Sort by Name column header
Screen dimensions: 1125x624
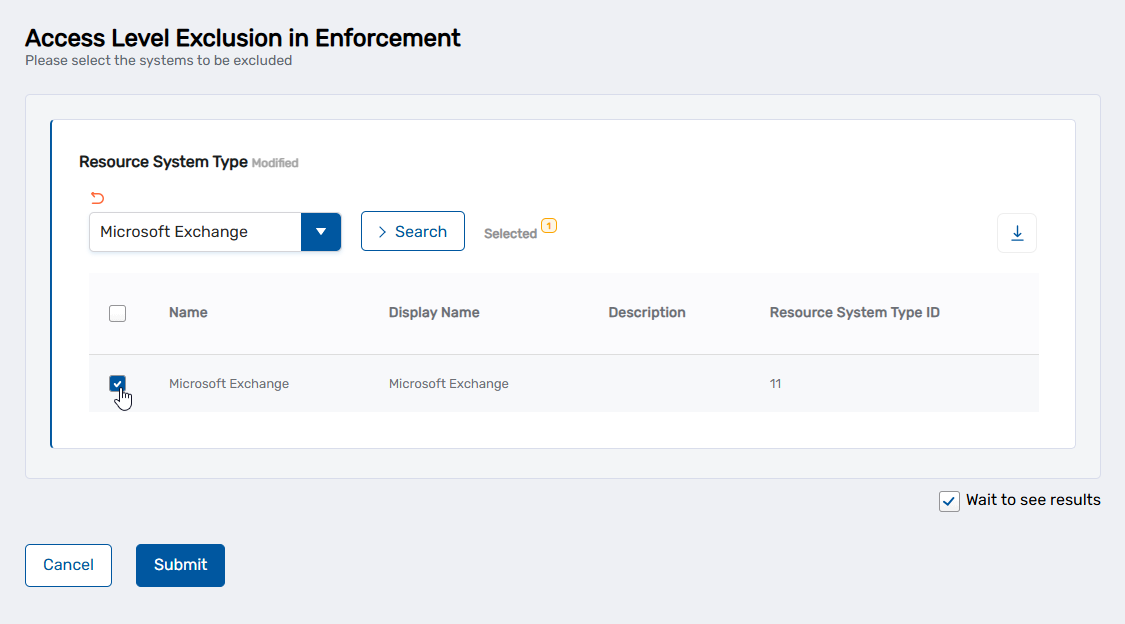point(188,313)
